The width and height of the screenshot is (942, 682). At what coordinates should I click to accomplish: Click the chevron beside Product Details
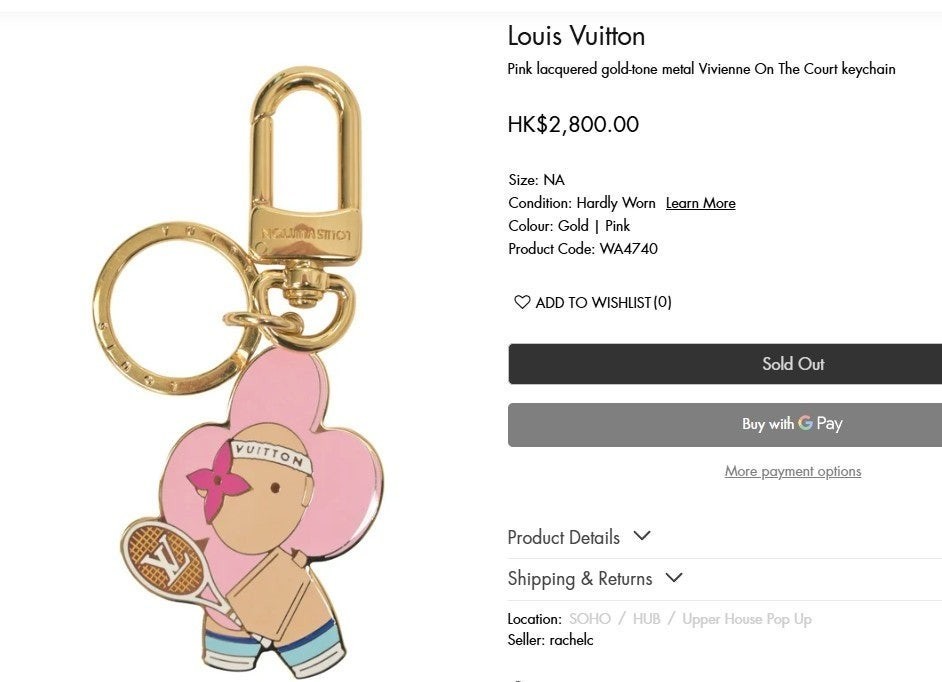point(642,536)
